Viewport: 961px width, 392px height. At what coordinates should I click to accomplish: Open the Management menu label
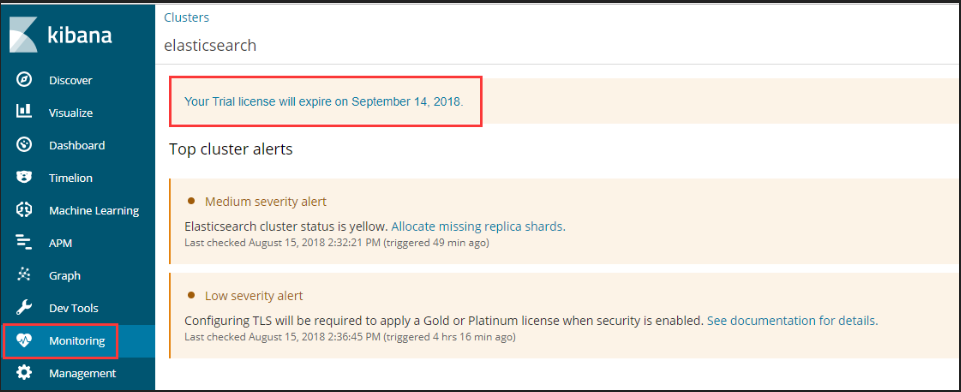83,373
